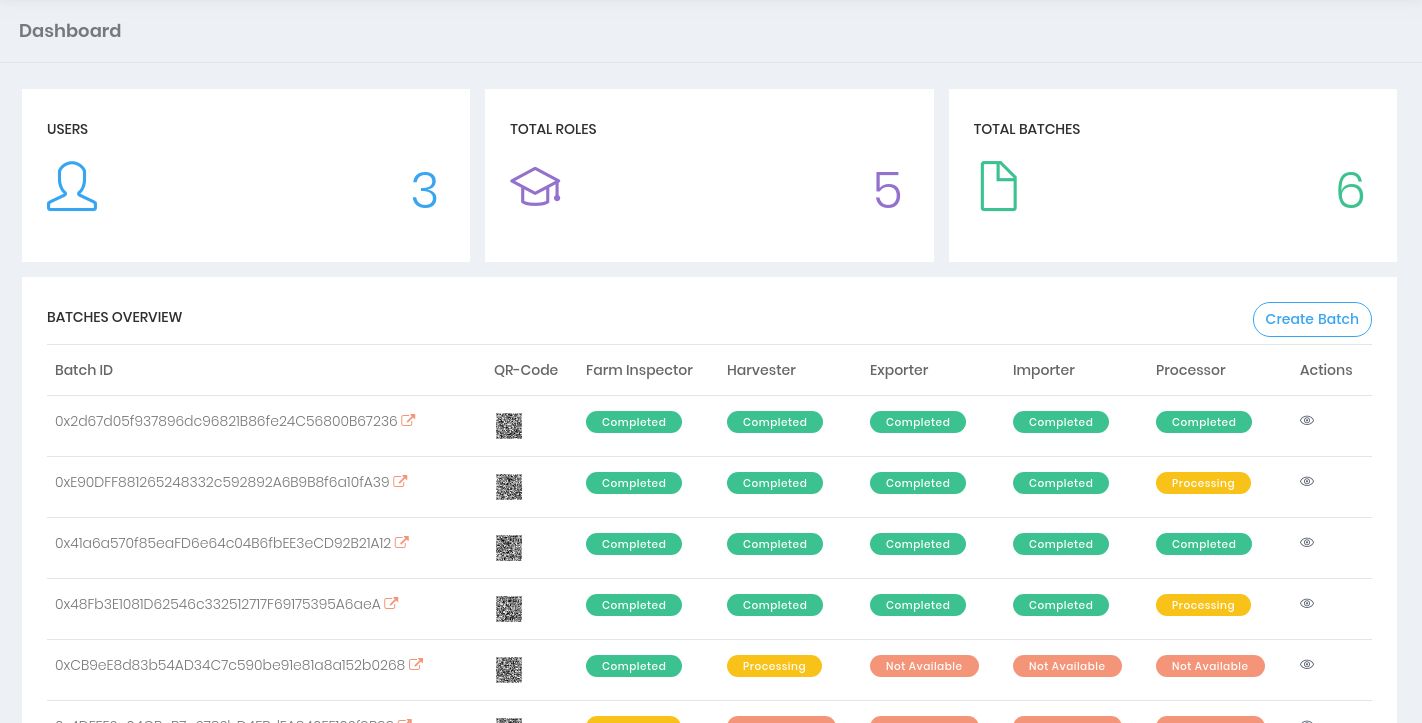
Task: Click the Total Batches document icon
Action: coord(998,187)
